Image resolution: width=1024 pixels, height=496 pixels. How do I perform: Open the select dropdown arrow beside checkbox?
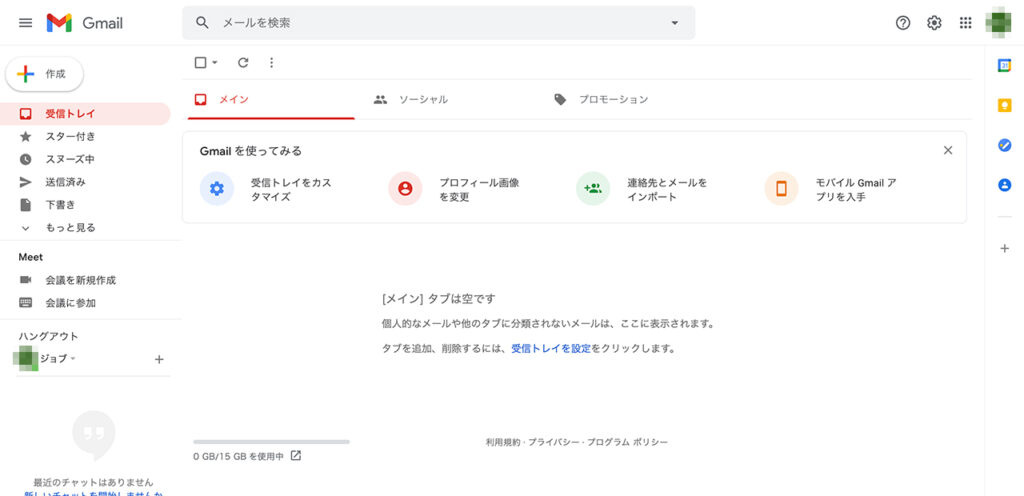[215, 63]
